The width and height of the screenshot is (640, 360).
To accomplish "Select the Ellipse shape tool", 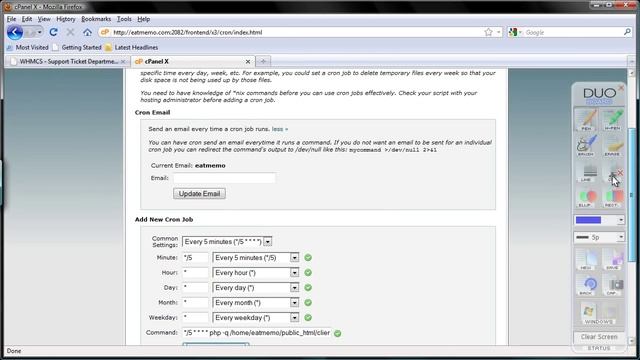I will pyautogui.click(x=587, y=198).
